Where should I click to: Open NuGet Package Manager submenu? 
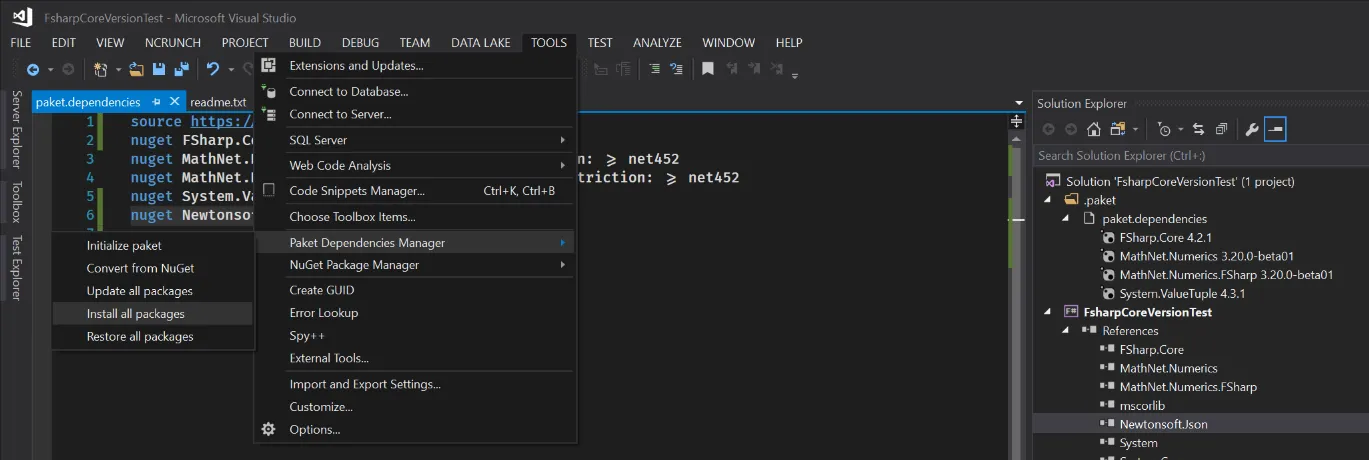[415, 265]
